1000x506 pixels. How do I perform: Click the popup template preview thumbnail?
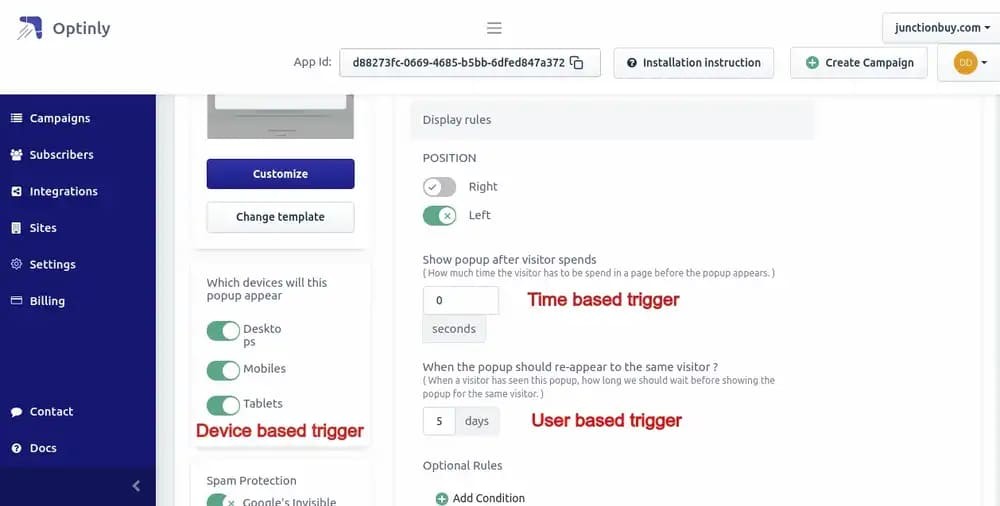(x=280, y=116)
